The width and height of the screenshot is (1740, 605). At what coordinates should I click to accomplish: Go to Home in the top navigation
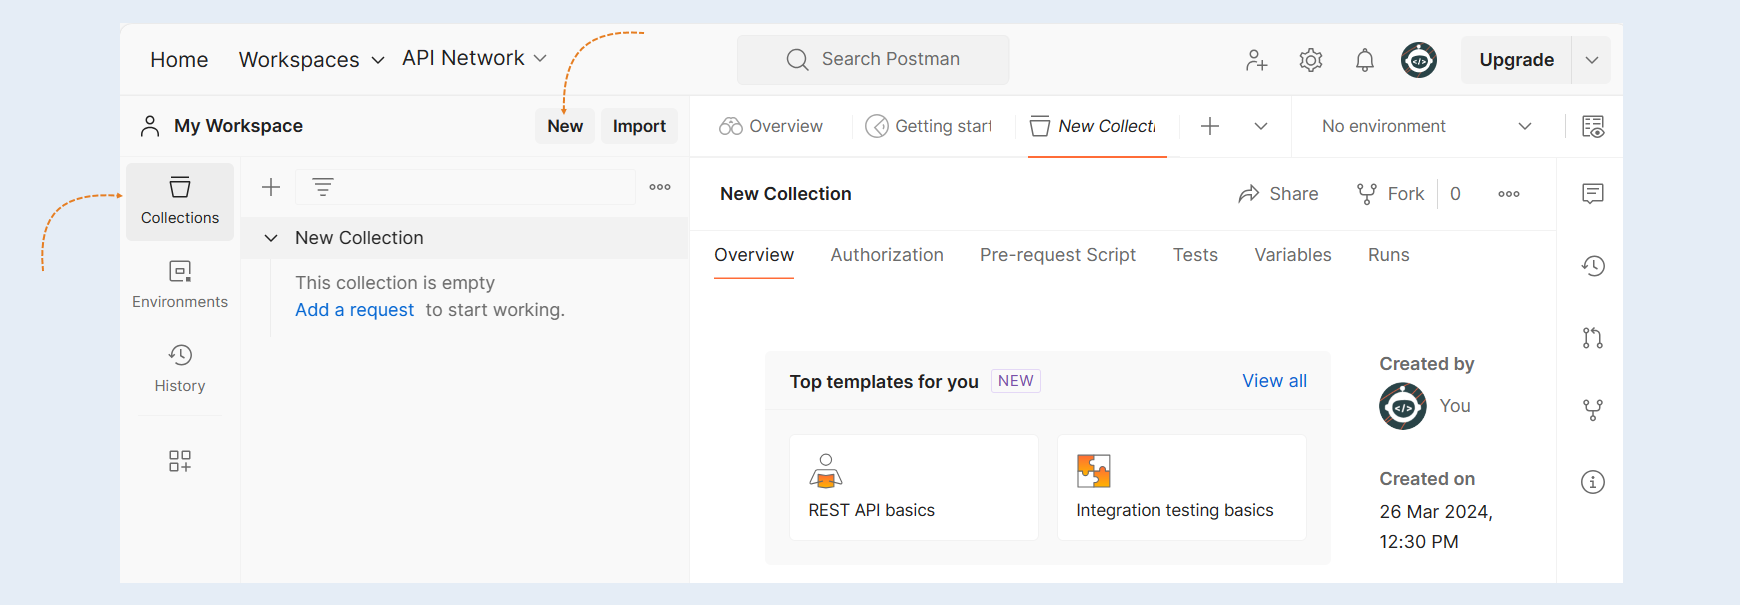pos(179,60)
